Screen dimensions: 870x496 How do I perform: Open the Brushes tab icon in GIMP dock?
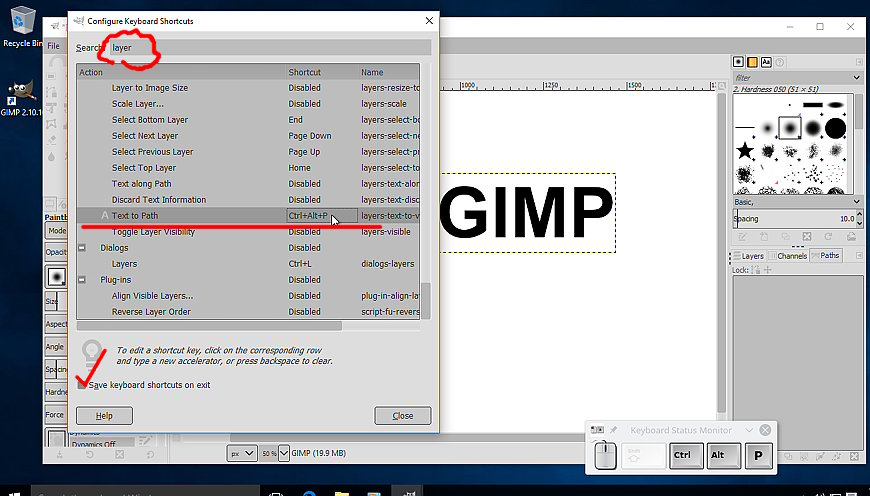tap(739, 62)
